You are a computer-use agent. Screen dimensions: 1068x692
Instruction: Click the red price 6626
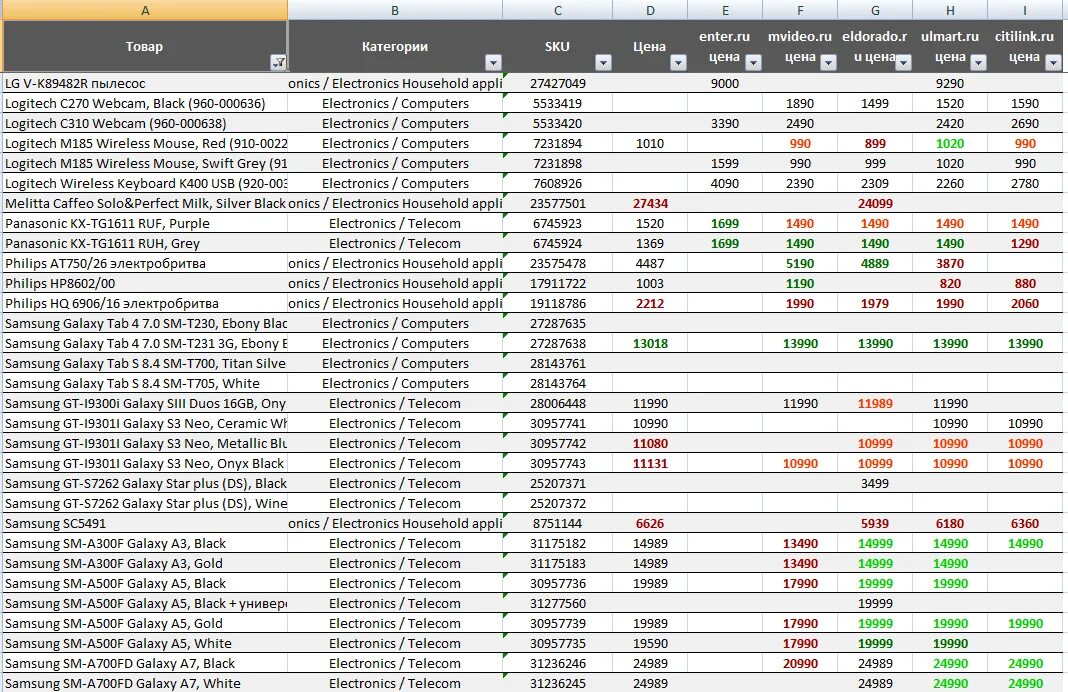click(650, 524)
